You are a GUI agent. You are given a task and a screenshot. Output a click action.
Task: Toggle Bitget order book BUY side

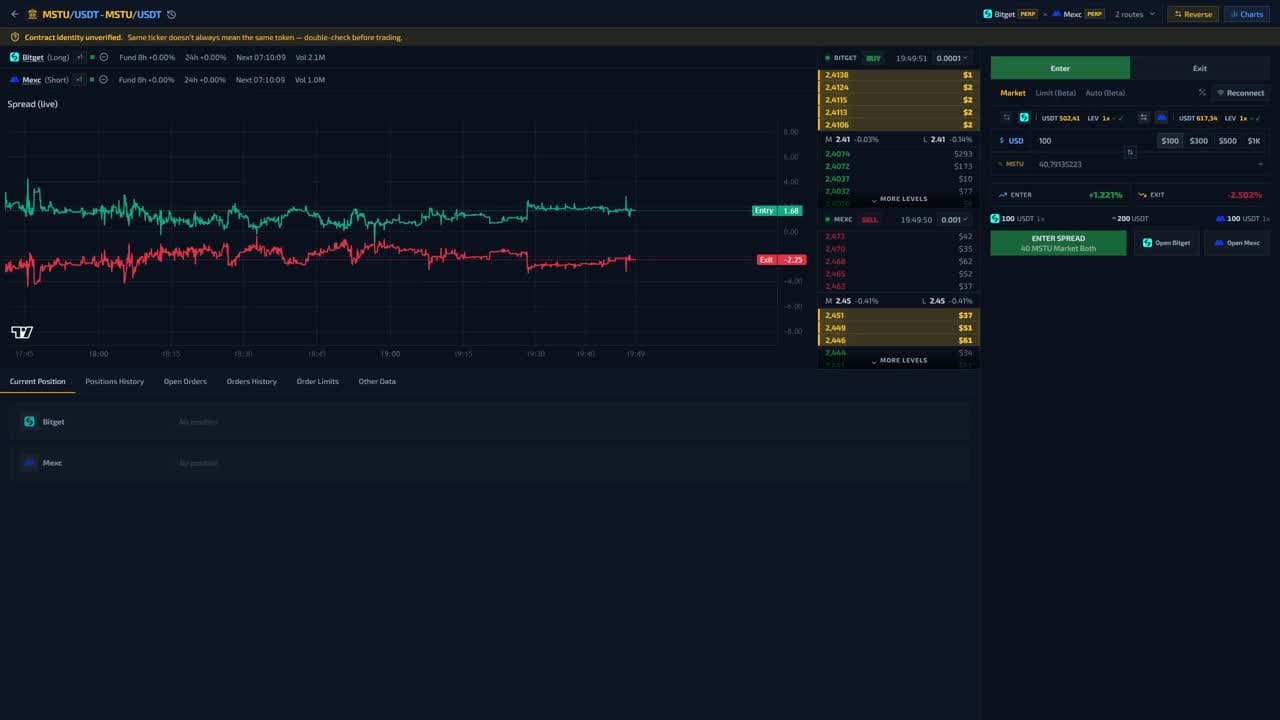click(873, 58)
